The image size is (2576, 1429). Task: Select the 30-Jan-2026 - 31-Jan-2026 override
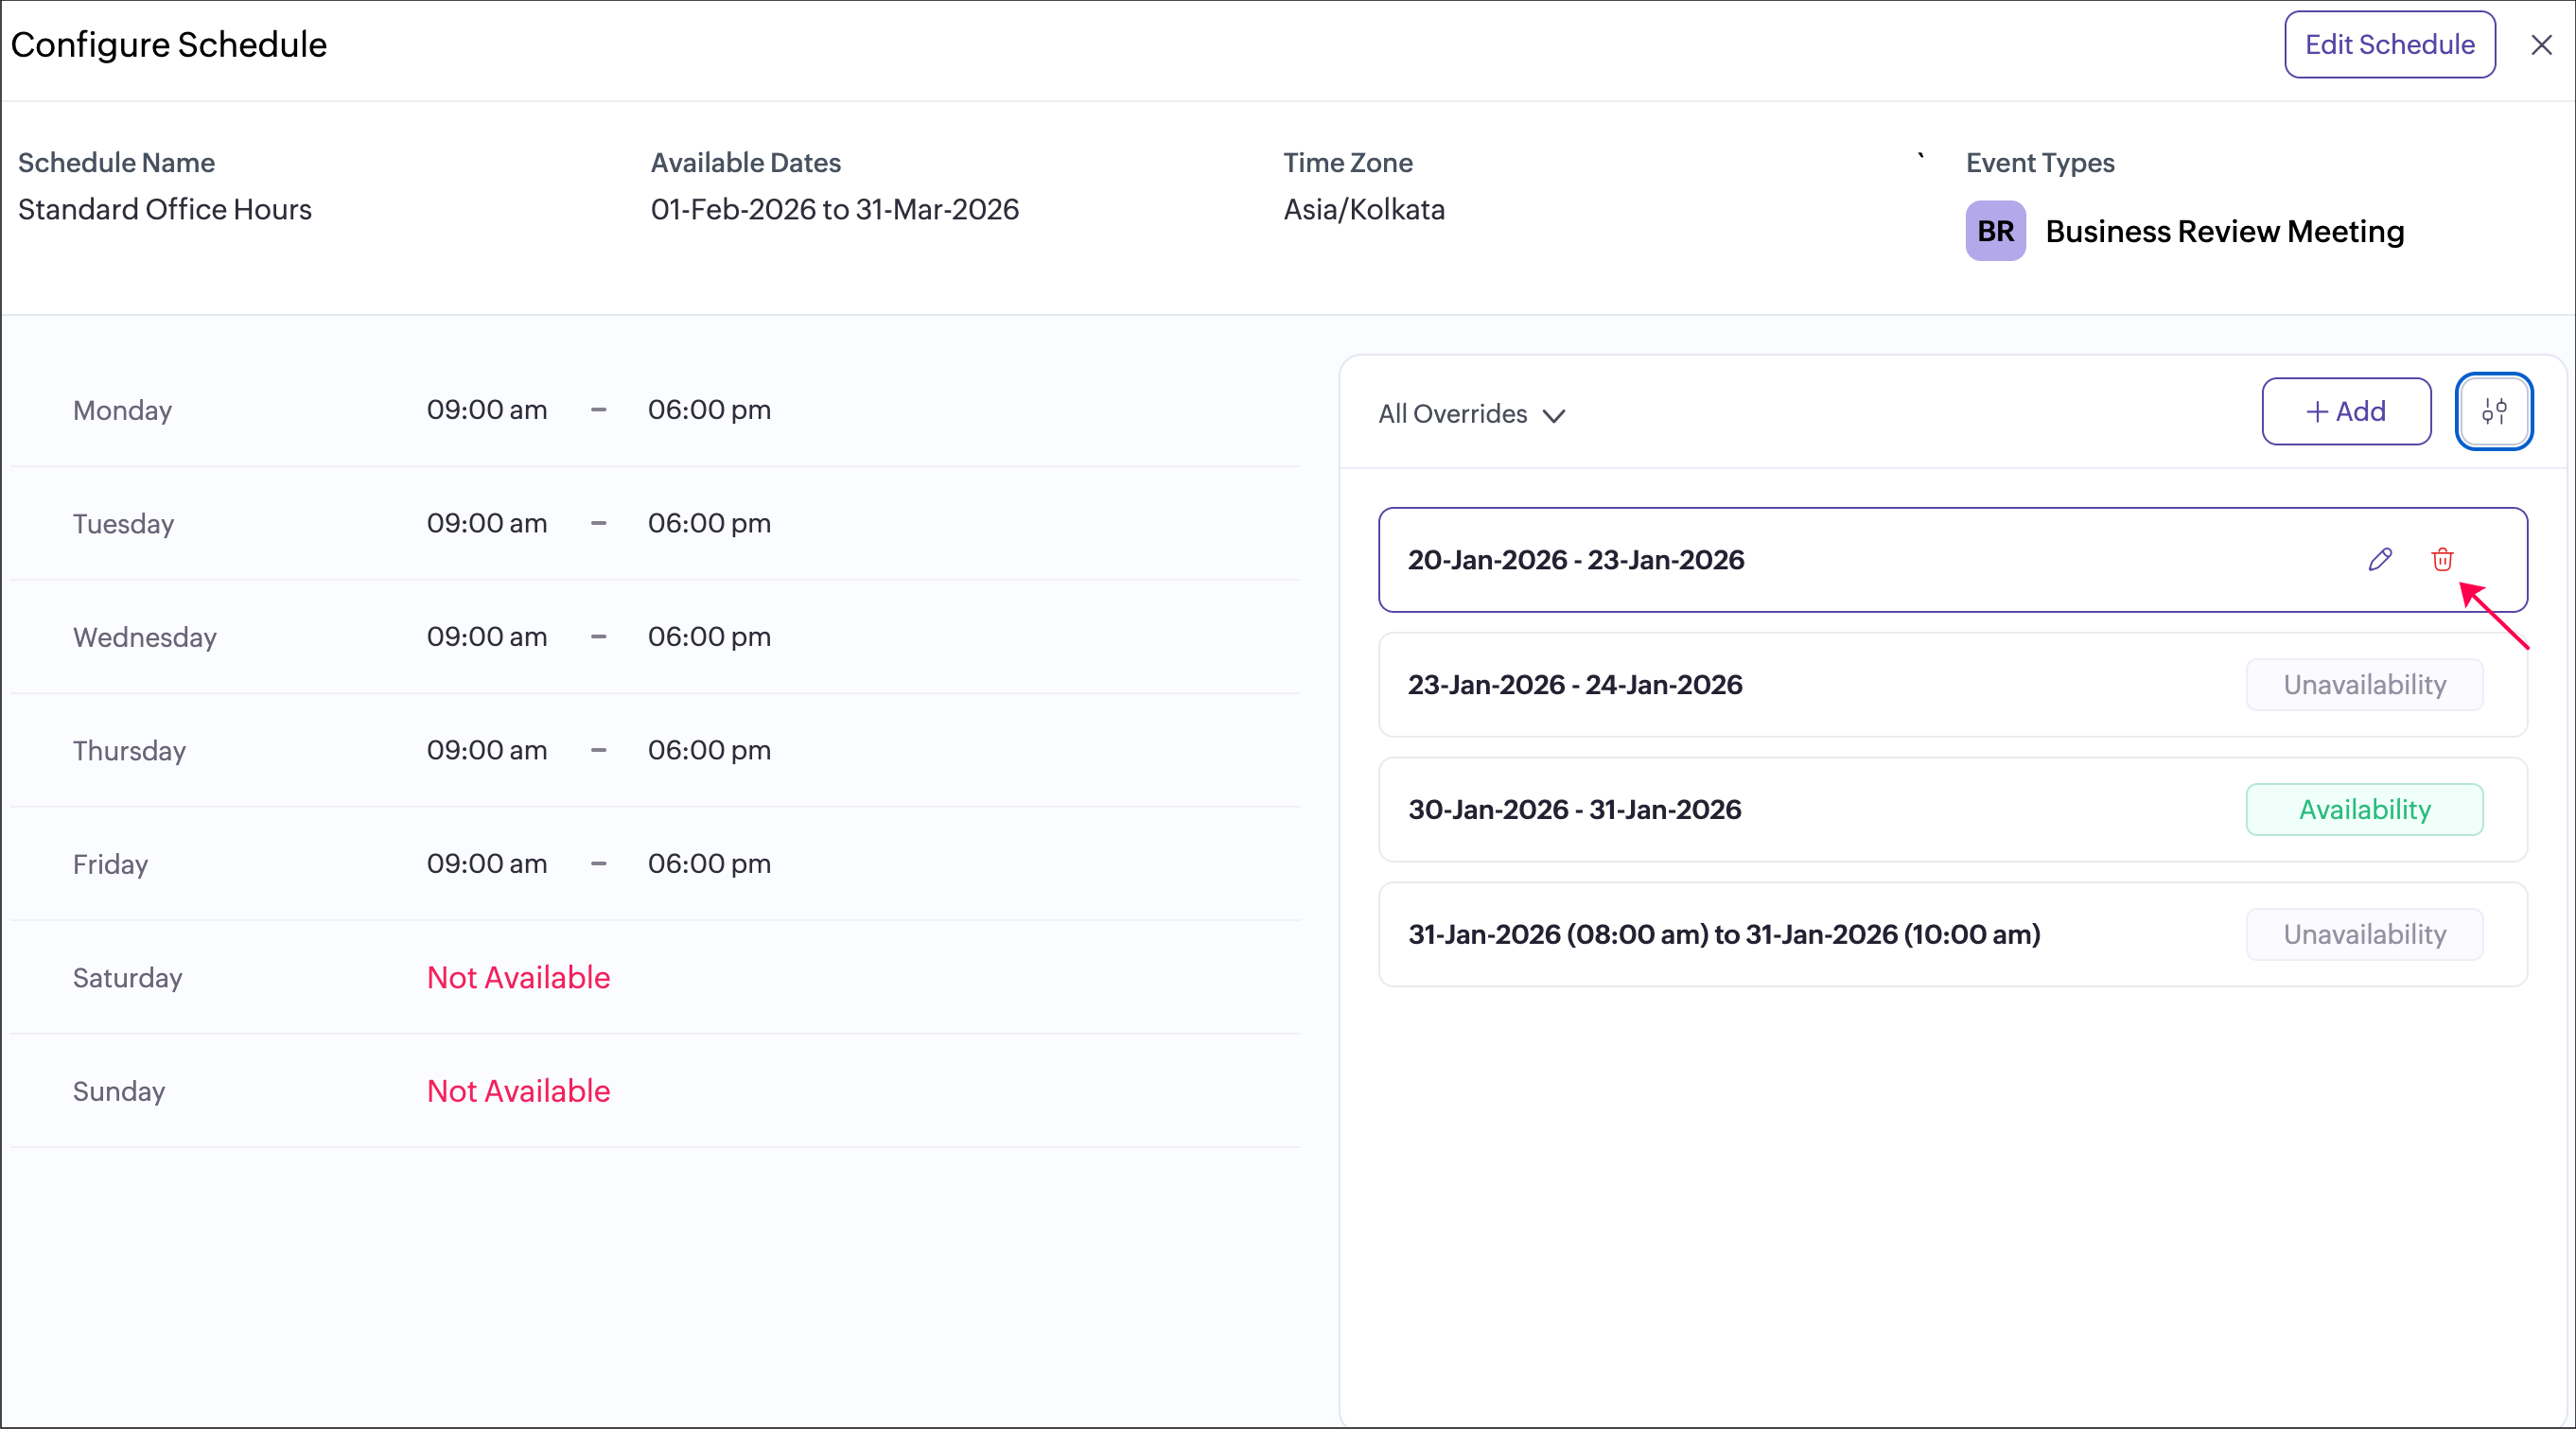point(1575,810)
